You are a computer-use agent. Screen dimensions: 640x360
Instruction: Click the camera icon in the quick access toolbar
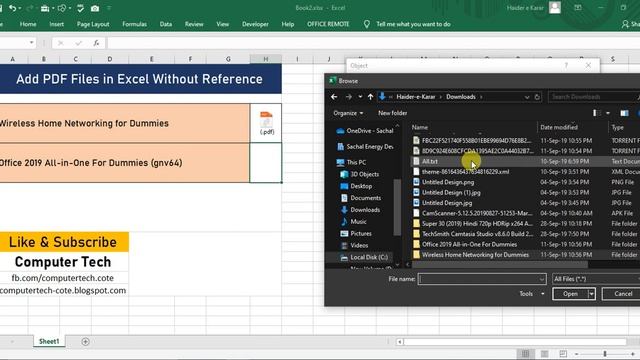click(x=95, y=8)
